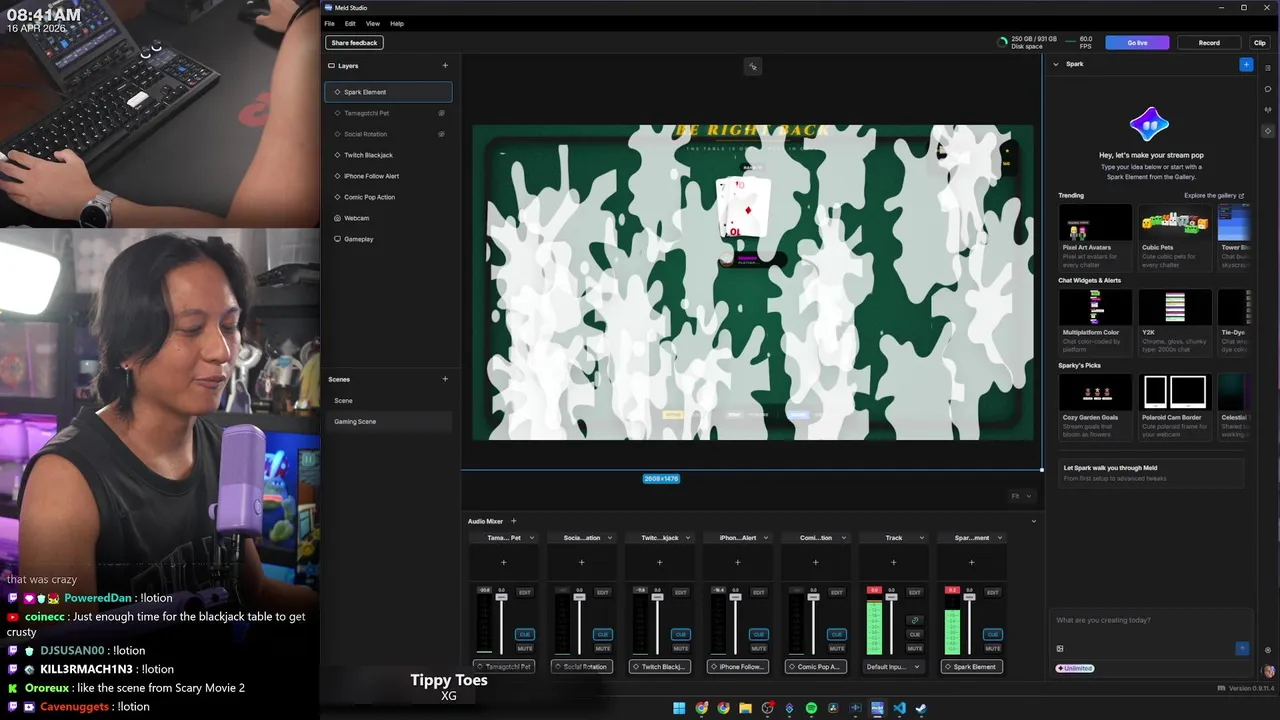
Task: Add a track with Audio Mixer plus icon
Action: click(514, 521)
